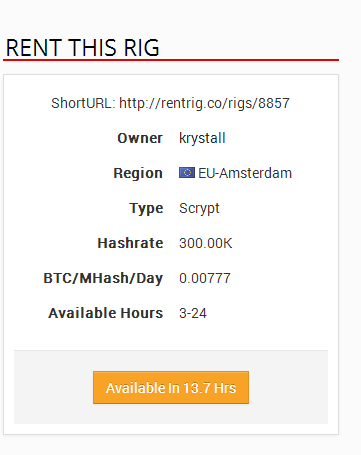361x455 pixels.
Task: Click the Type label
Action: pyautogui.click(x=146, y=208)
